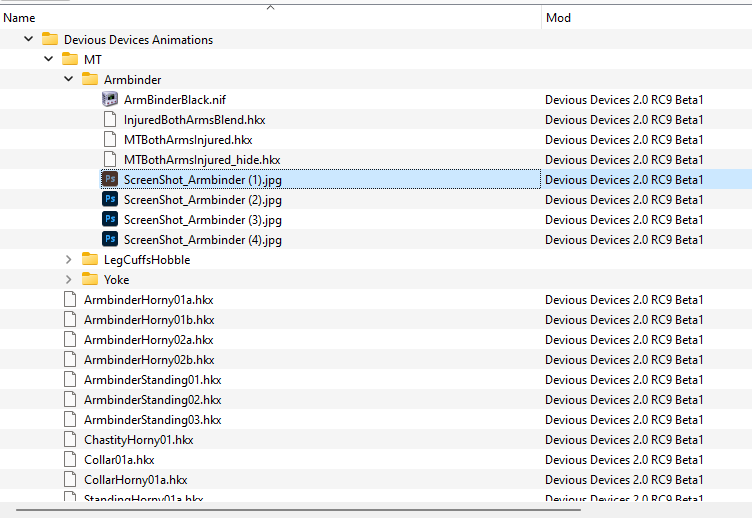Select the ArmbinderHorny02b.hkx file name
Image resolution: width=752 pixels, height=518 pixels.
click(x=149, y=360)
